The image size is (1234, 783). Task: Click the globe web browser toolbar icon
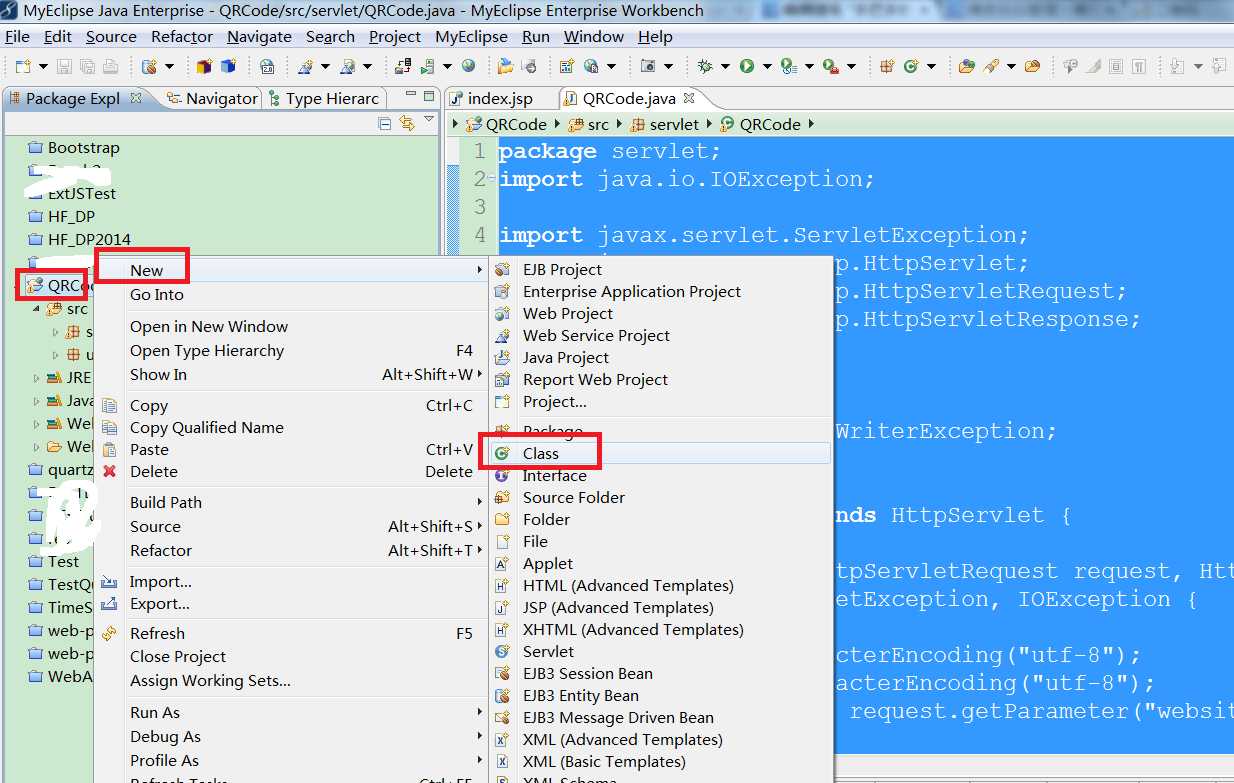tap(468, 67)
